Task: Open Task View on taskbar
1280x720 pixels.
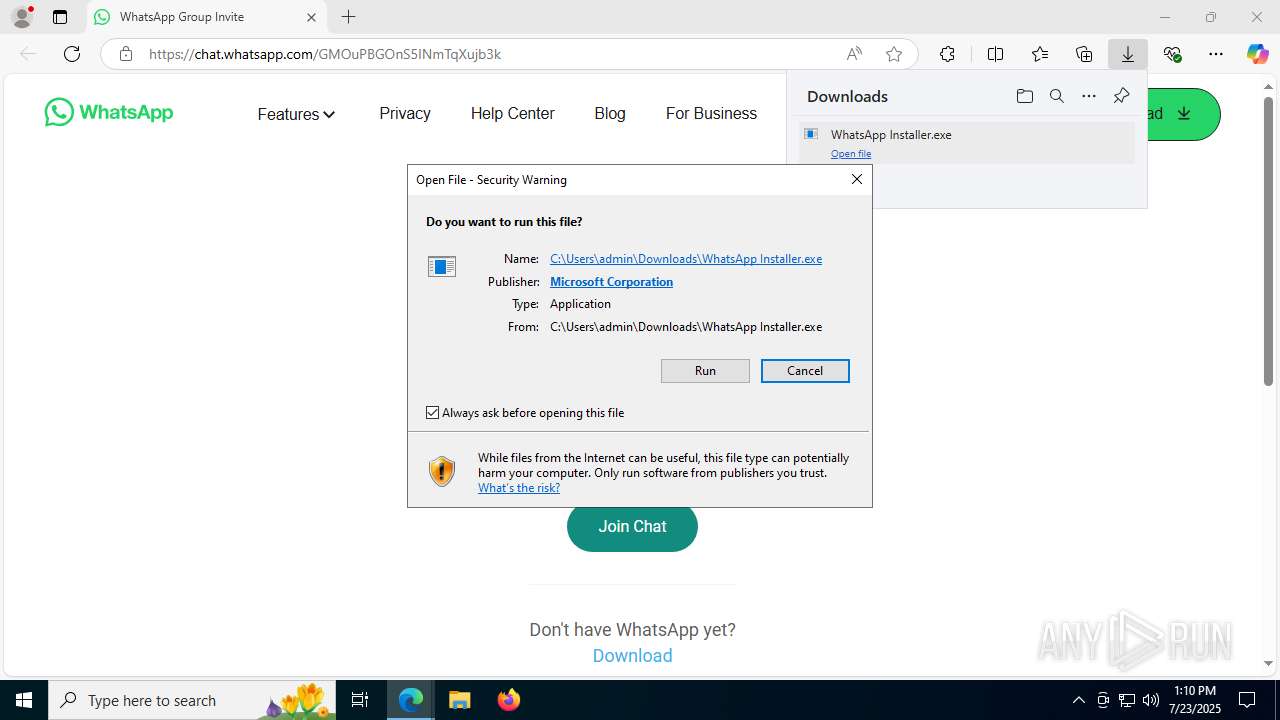Action: point(360,700)
